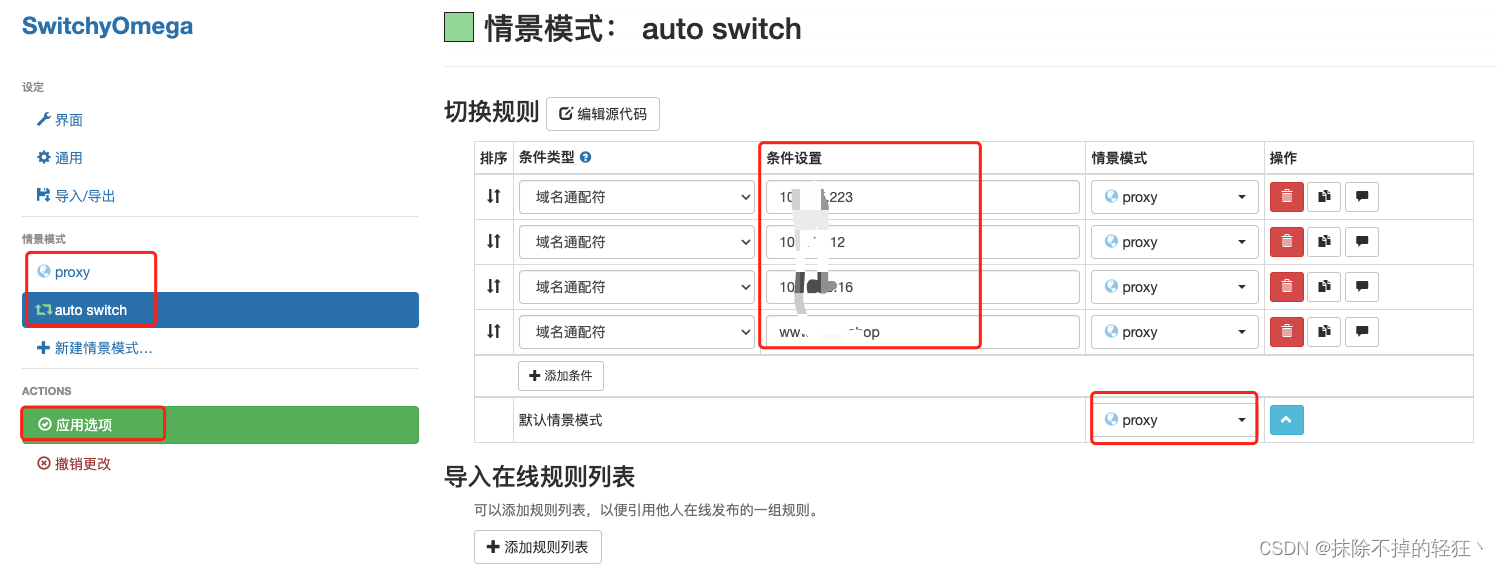Open profile dropdown for the 16 rule
1498x567 pixels.
1175,287
